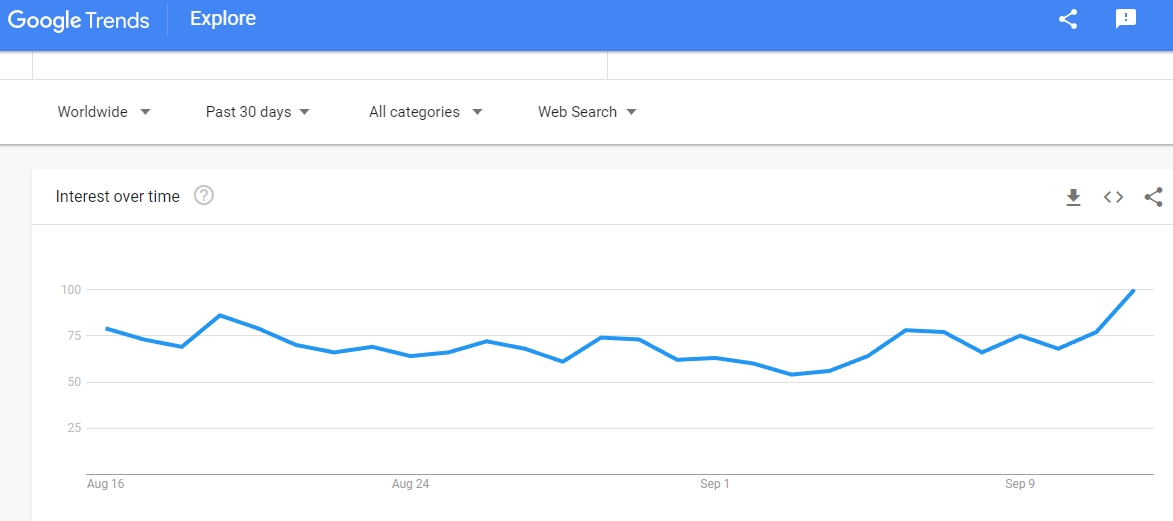Open the Explore page title

[223, 19]
